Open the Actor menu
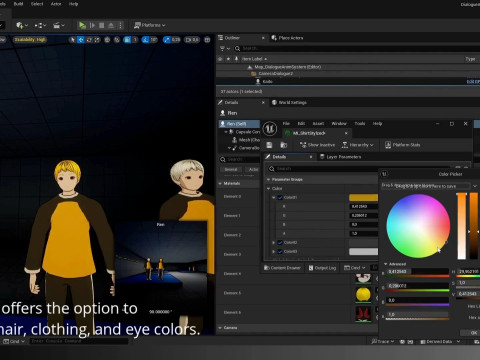Viewport: 480px width, 360px height. [56, 4]
